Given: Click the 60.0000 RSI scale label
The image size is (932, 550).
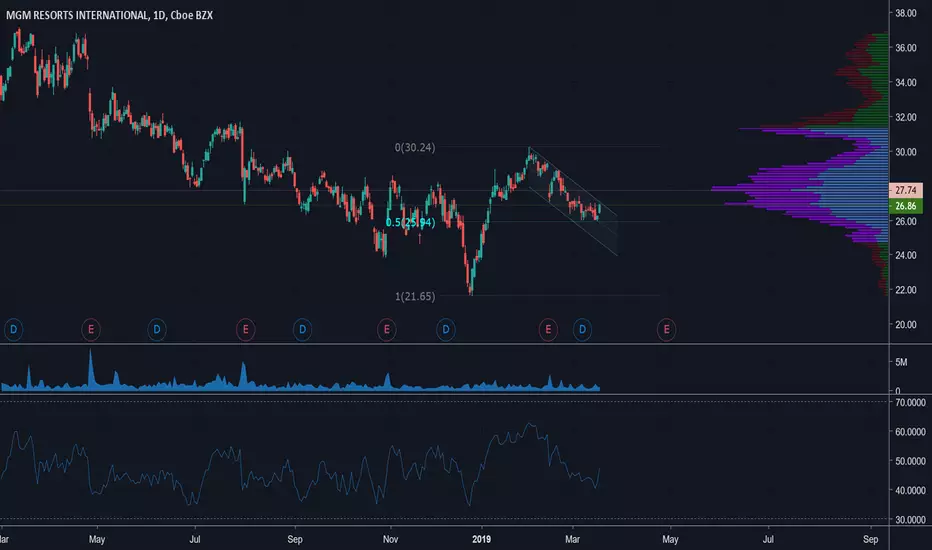Looking at the screenshot, I should pos(911,432).
